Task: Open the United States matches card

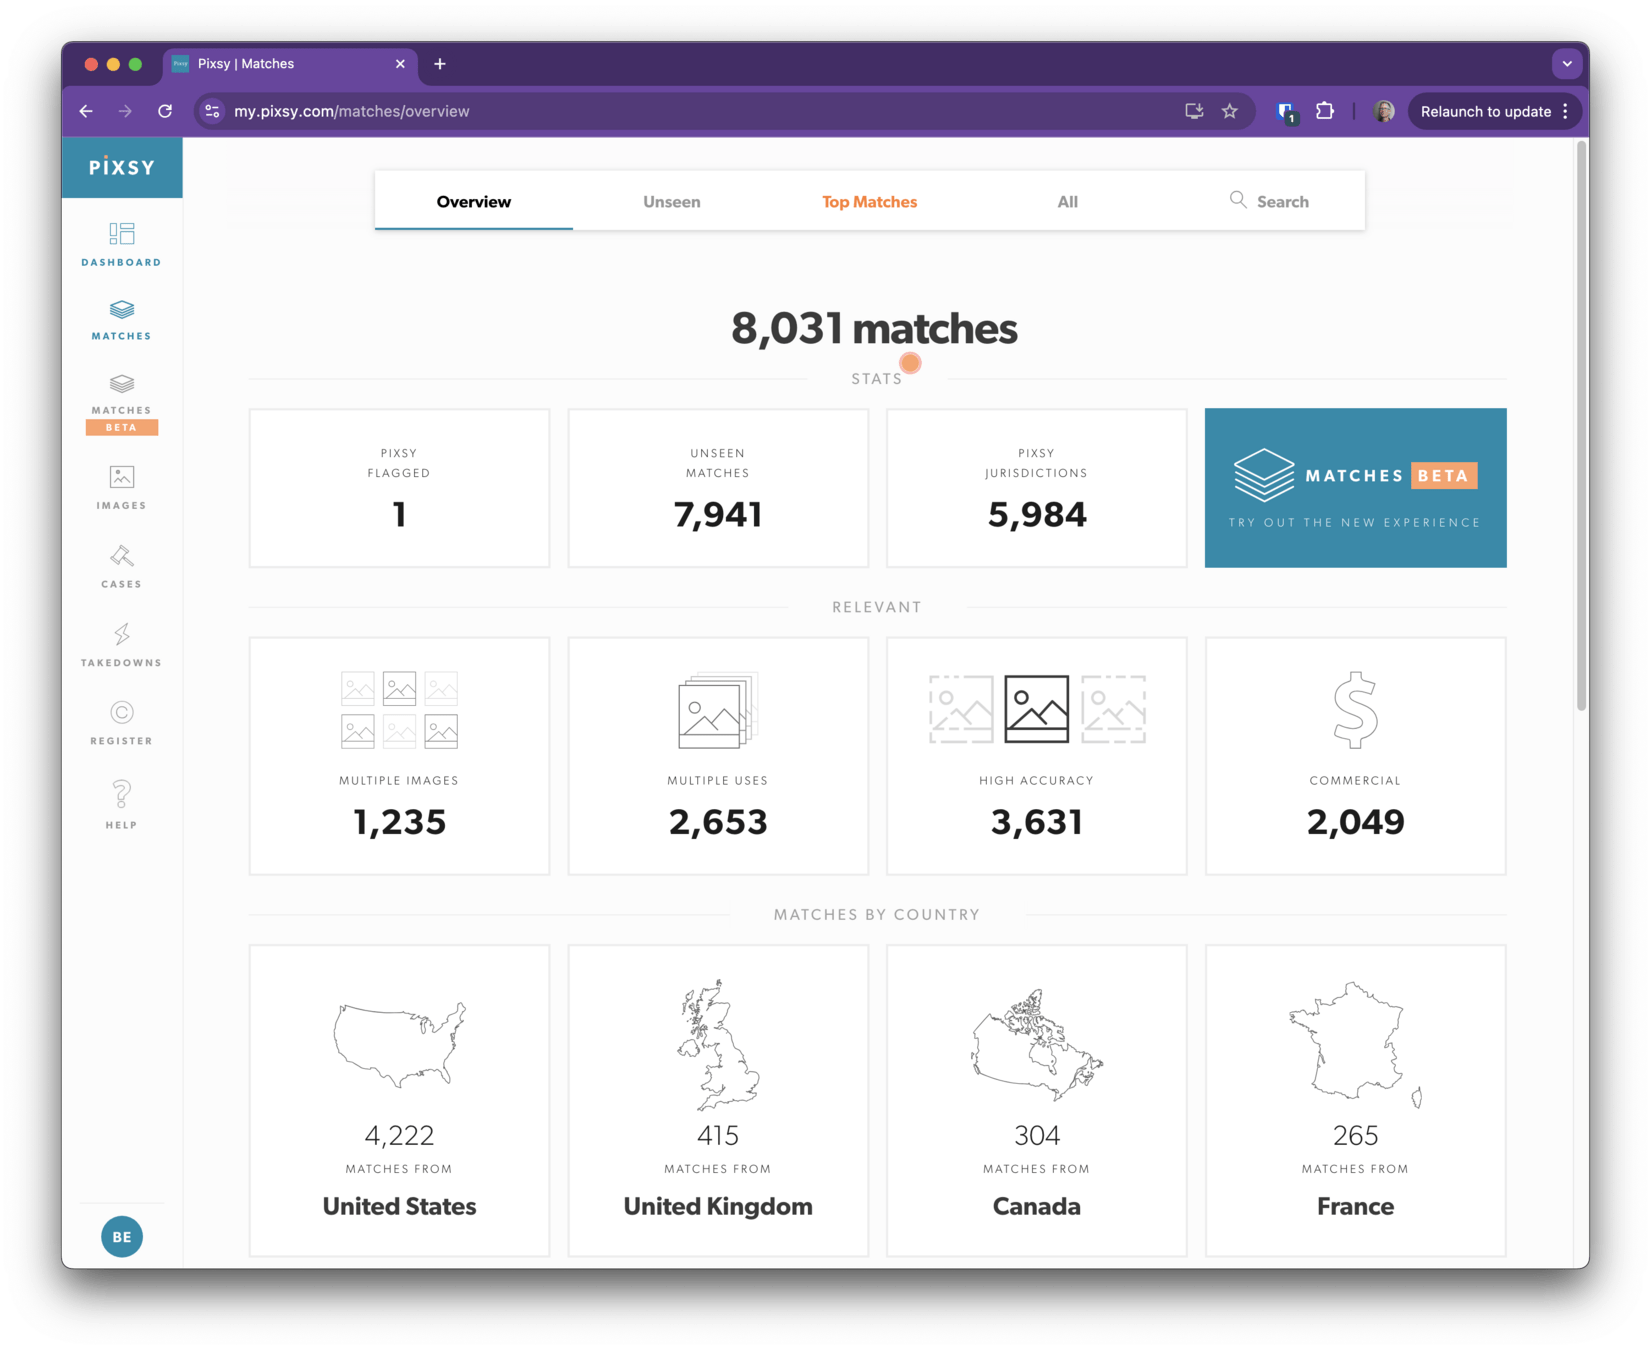Action: [399, 1100]
